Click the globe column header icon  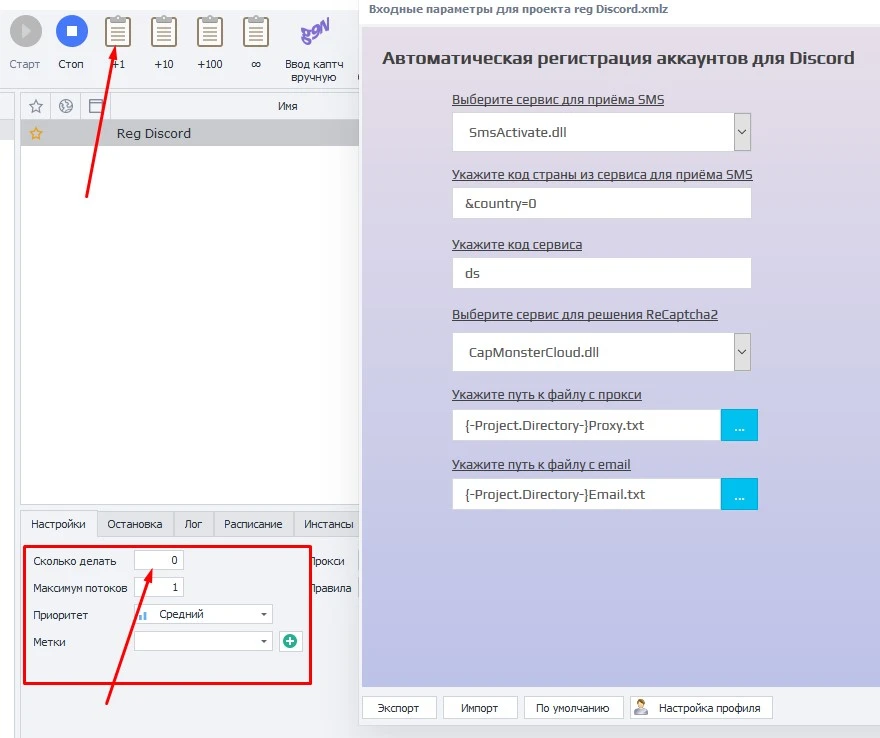pyautogui.click(x=66, y=106)
